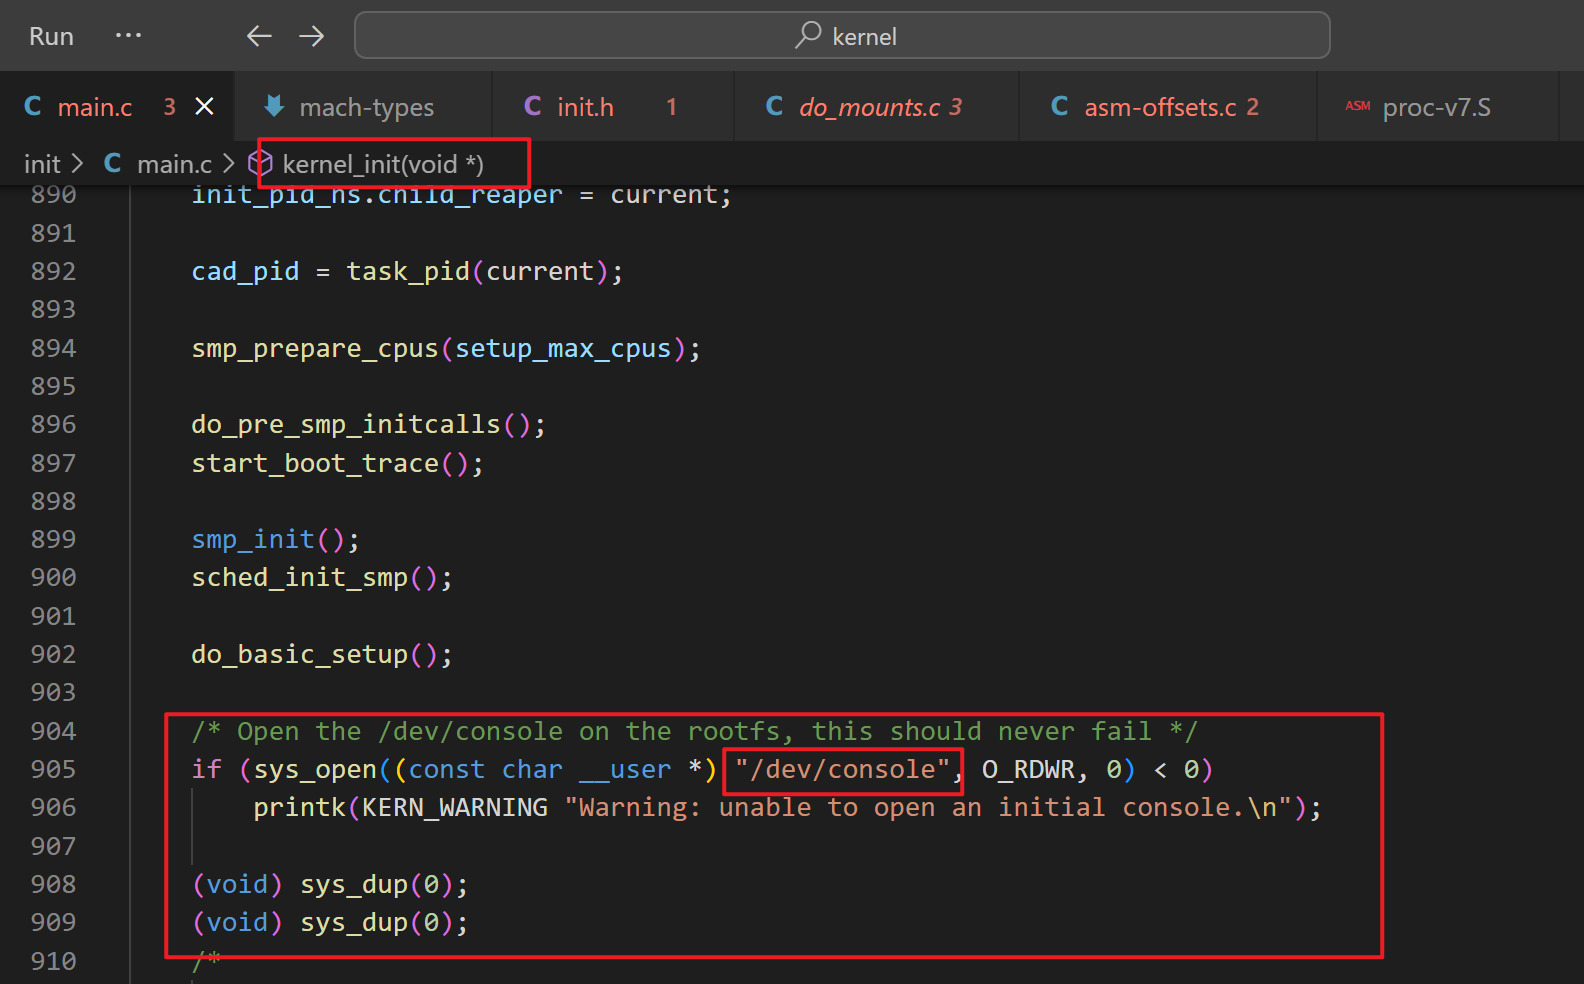Click the C icon on do_mounts.c tab

(774, 106)
